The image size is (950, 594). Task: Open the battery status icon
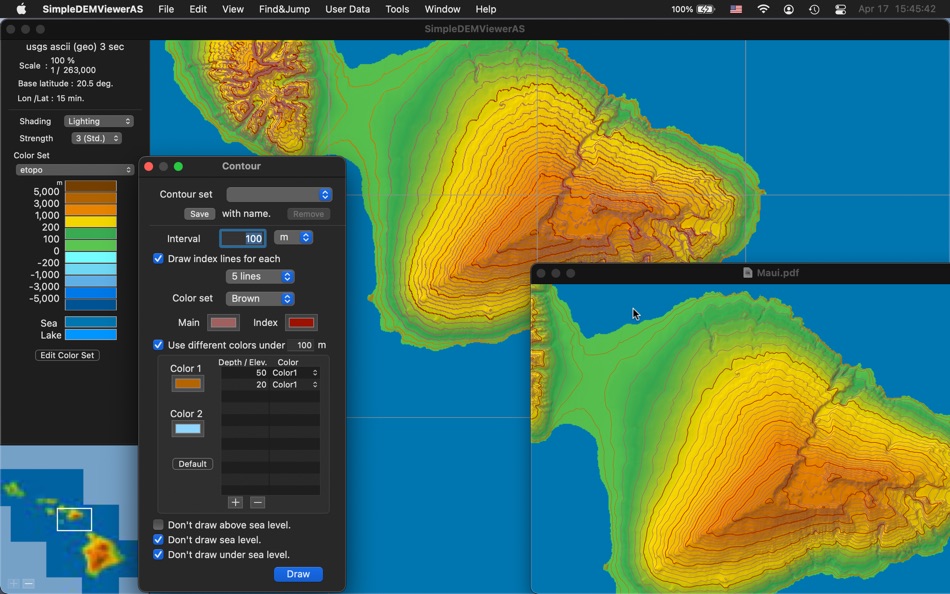[705, 9]
